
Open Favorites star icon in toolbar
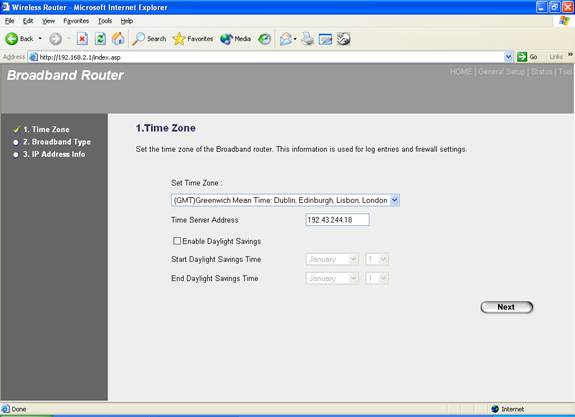(179, 39)
